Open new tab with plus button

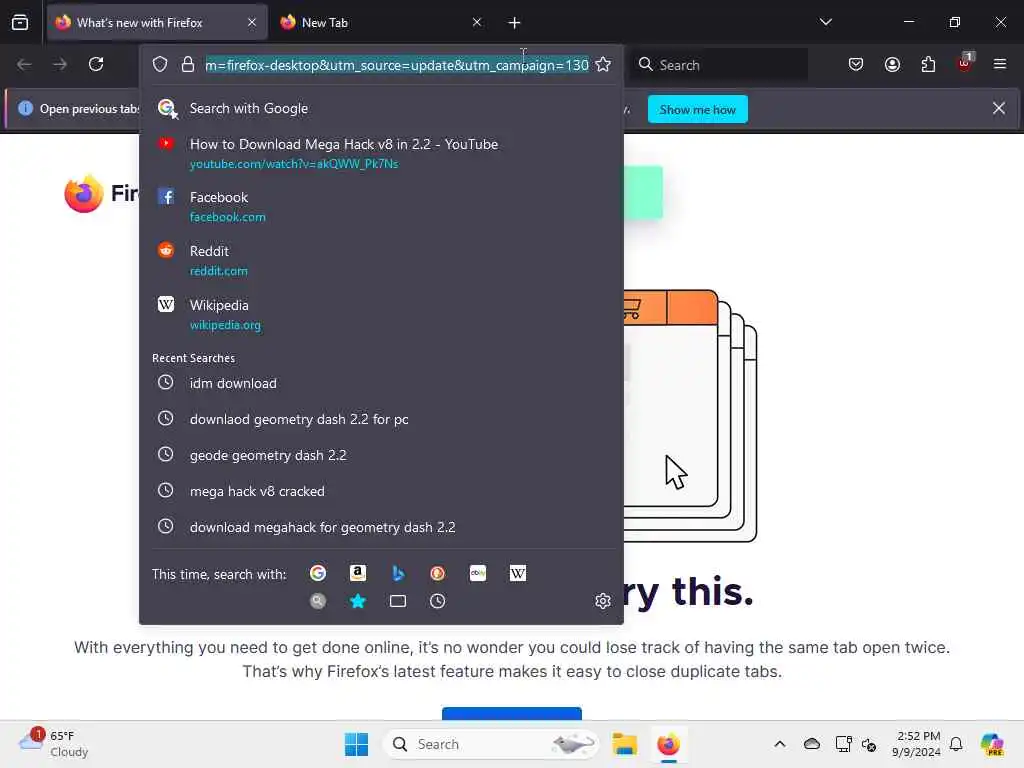click(x=515, y=23)
